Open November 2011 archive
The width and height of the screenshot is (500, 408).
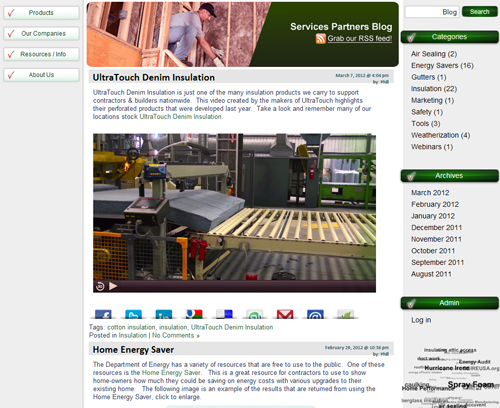[436, 239]
